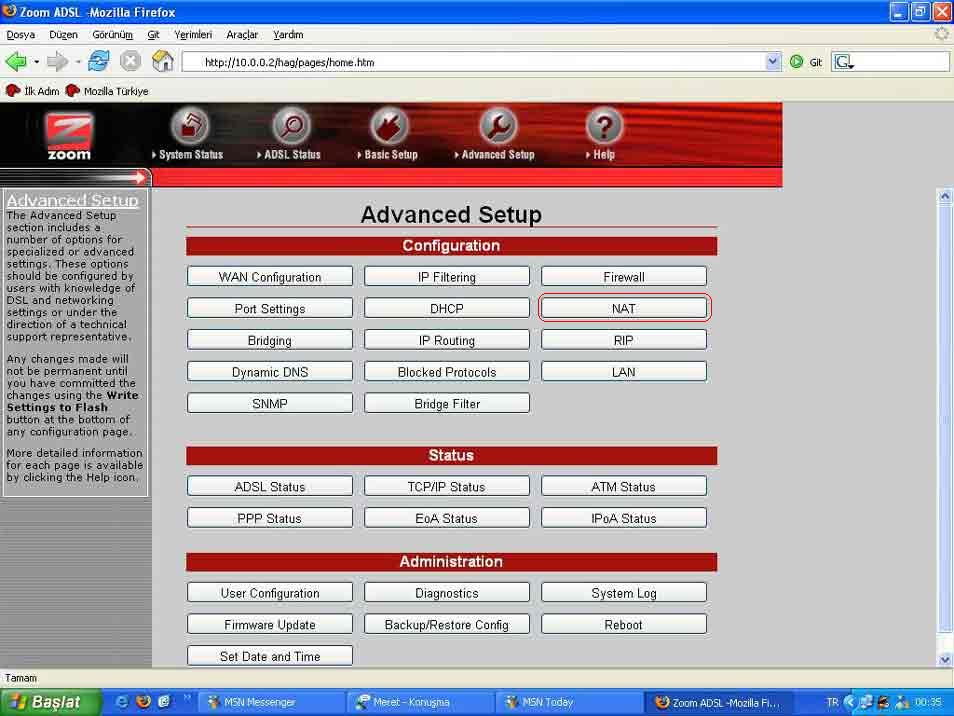This screenshot has height=716, width=954.
Task: Click the Port Settings button
Action: tap(270, 308)
